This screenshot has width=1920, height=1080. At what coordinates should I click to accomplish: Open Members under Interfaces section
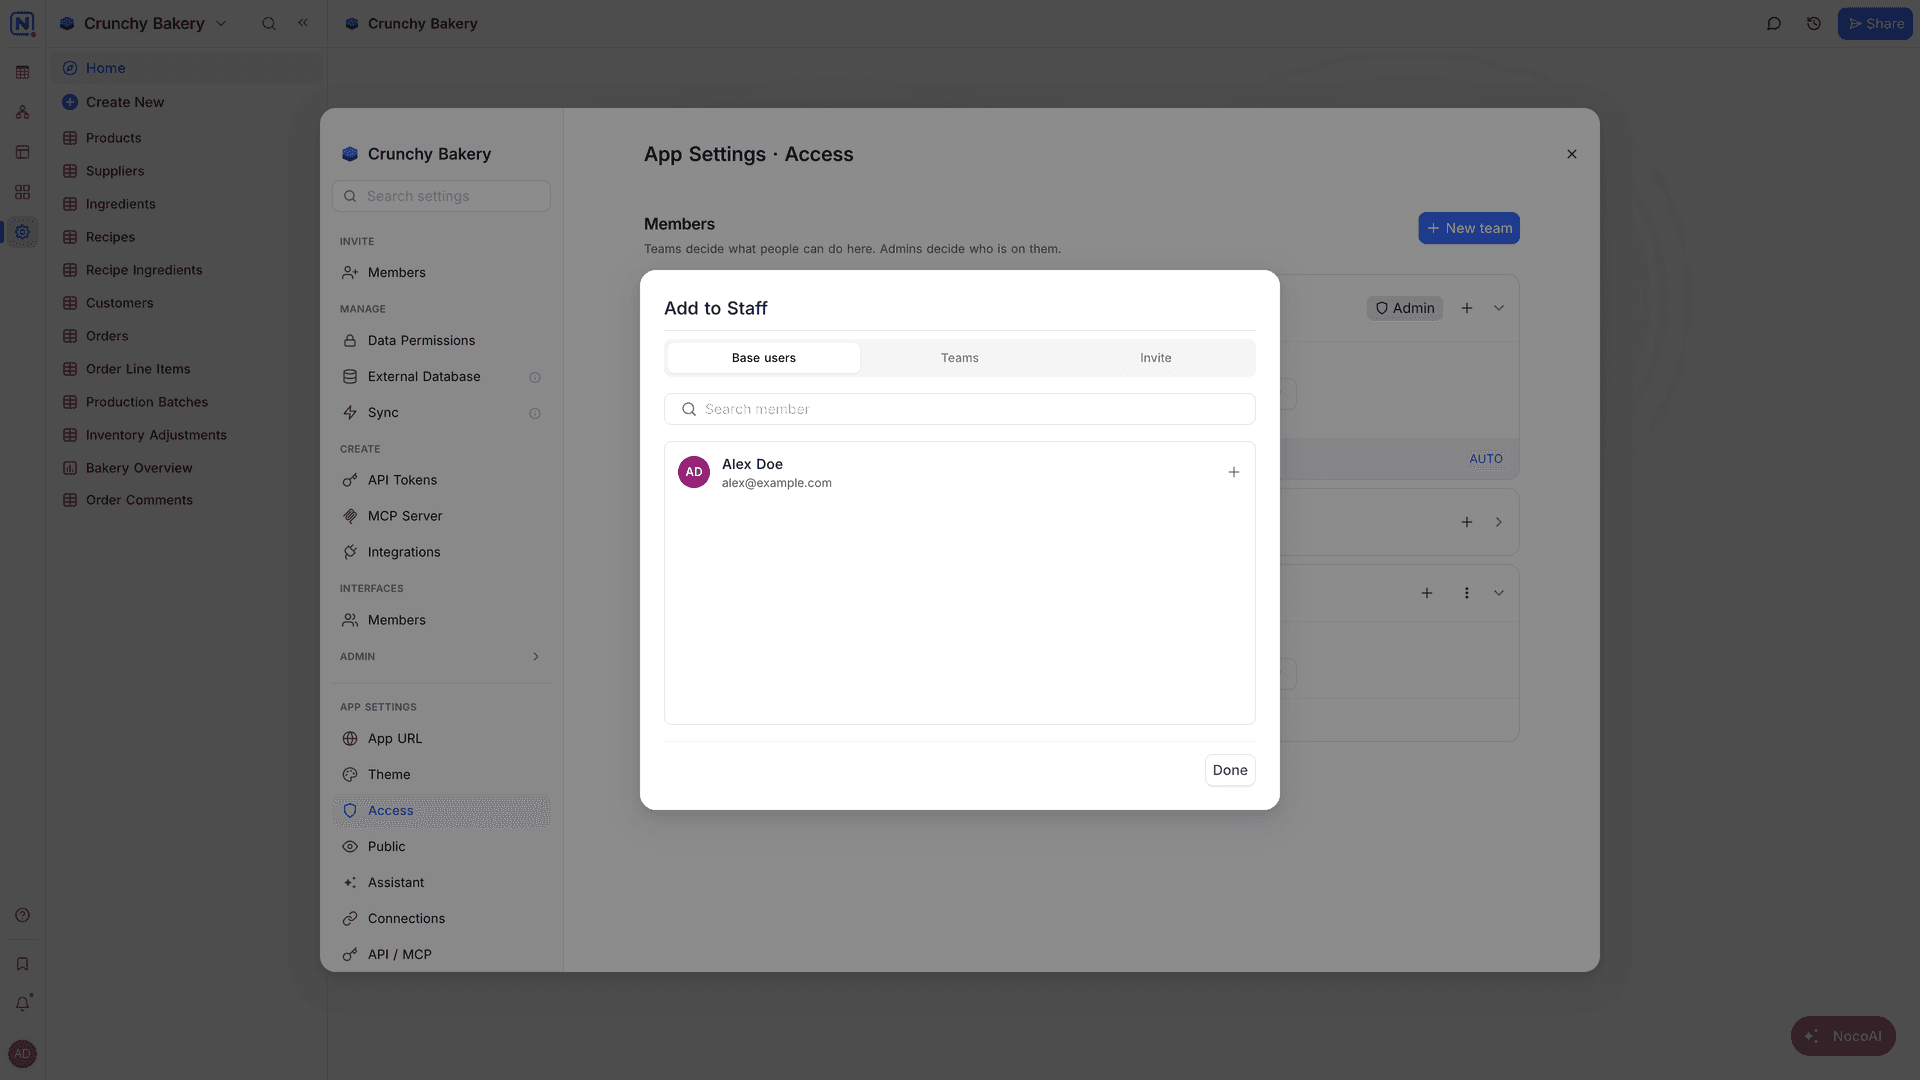(x=441, y=620)
